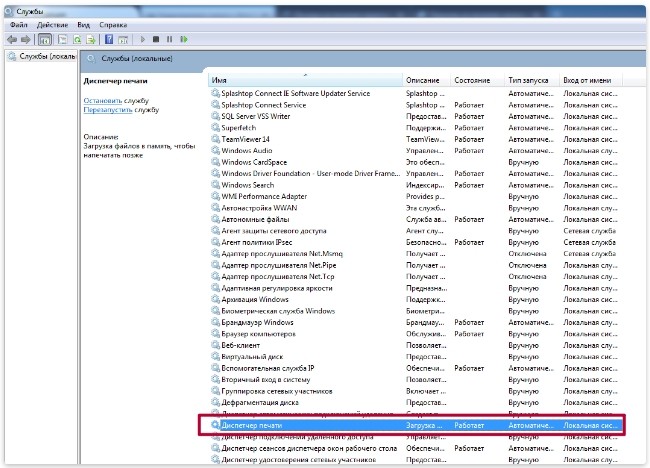The width and height of the screenshot is (650, 468).
Task: Click the Pause service icon
Action: click(x=170, y=39)
